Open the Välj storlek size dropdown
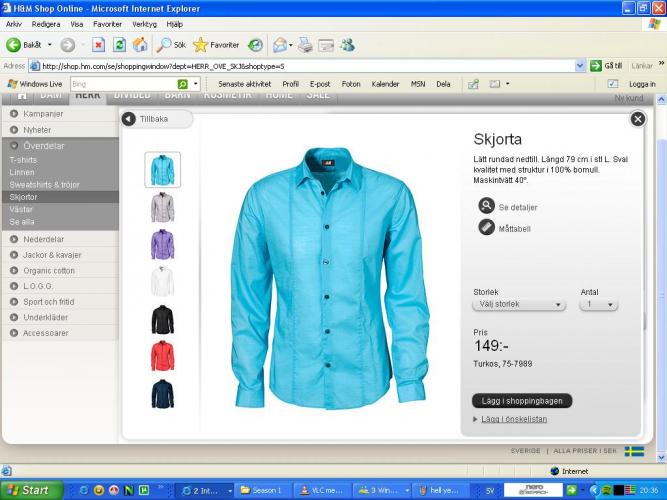Screen dimensions: 667x500 point(520,304)
